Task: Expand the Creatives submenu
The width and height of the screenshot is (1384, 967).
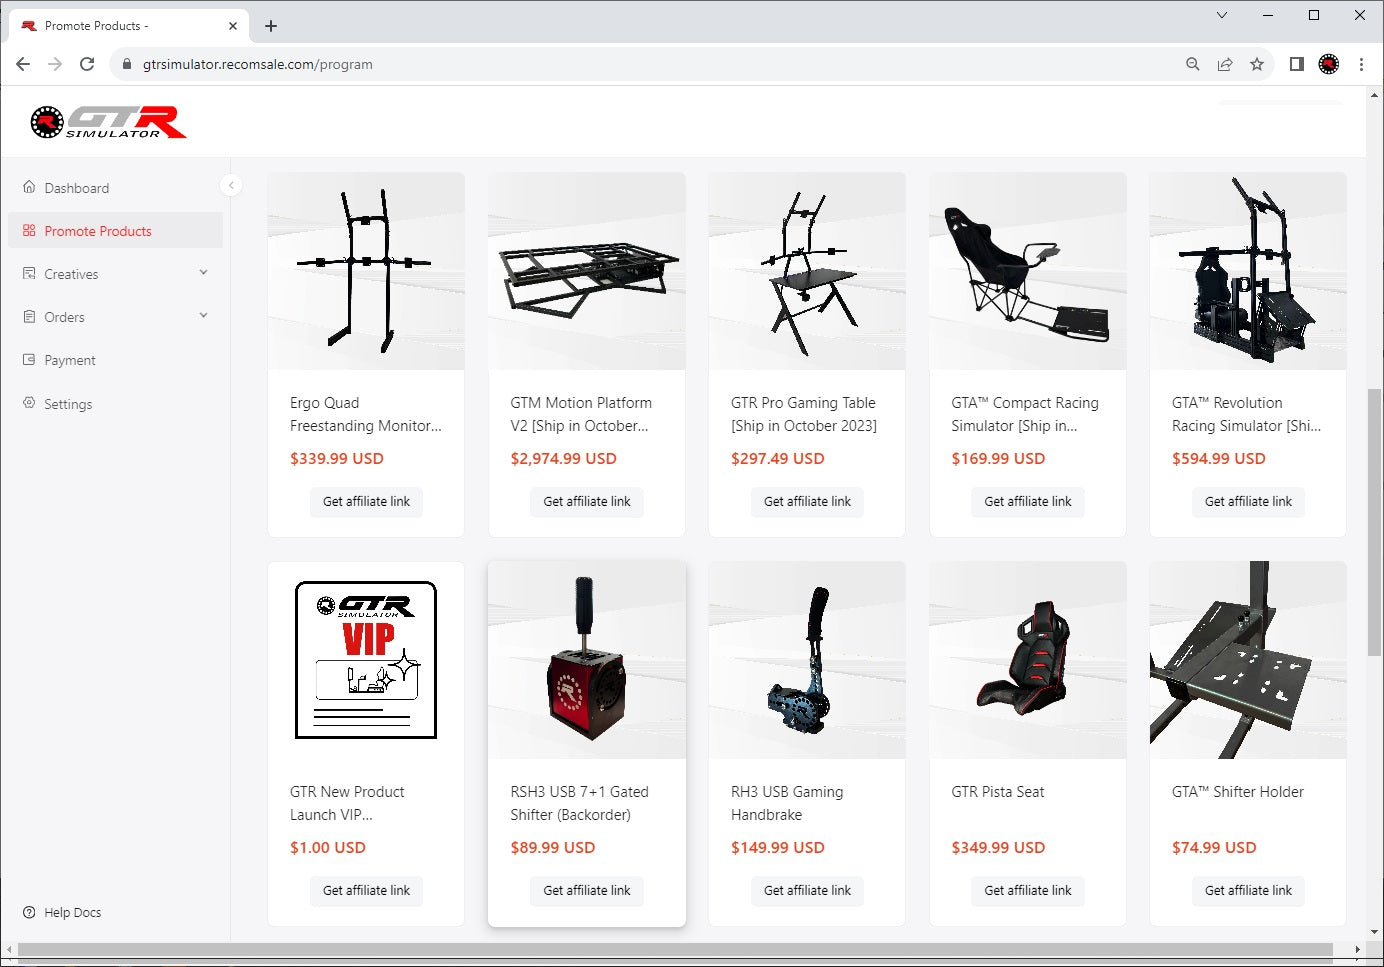Action: pos(203,273)
